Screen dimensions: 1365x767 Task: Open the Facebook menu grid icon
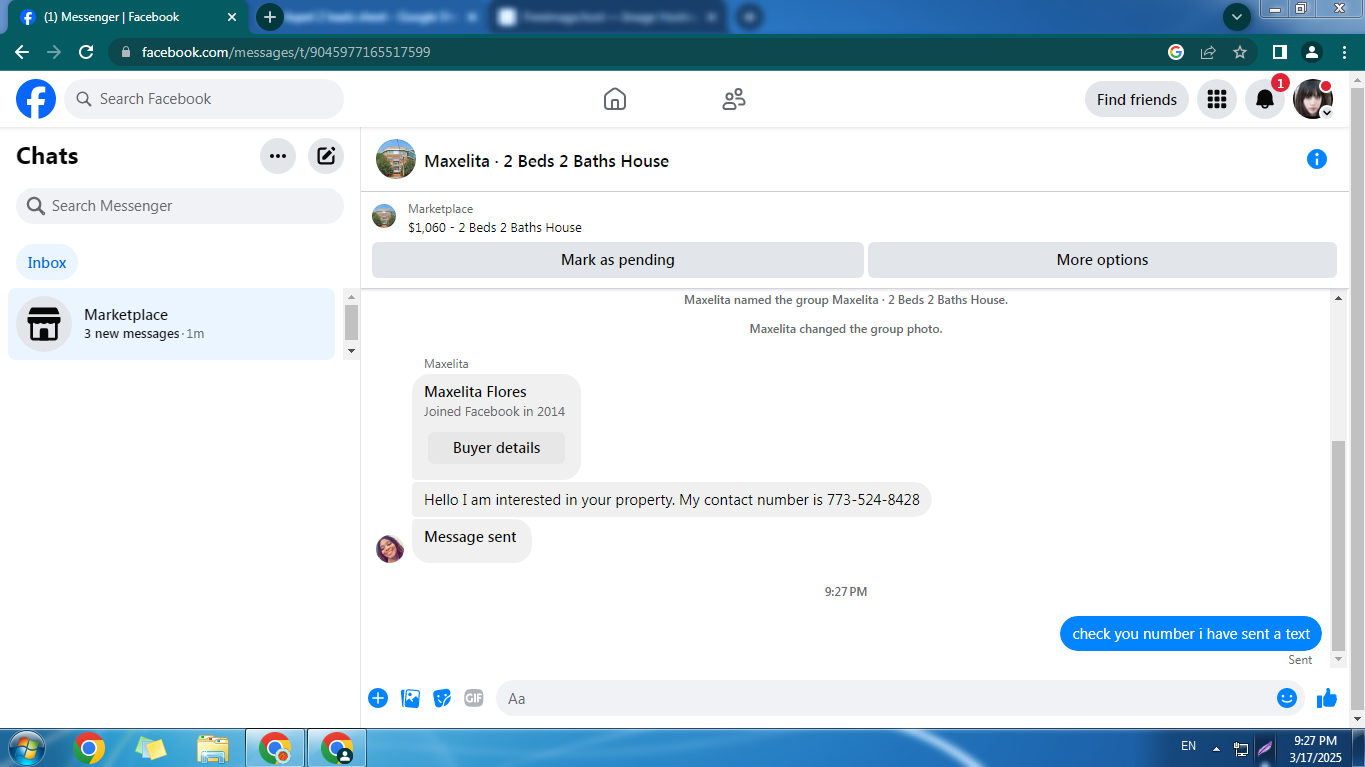click(x=1217, y=99)
